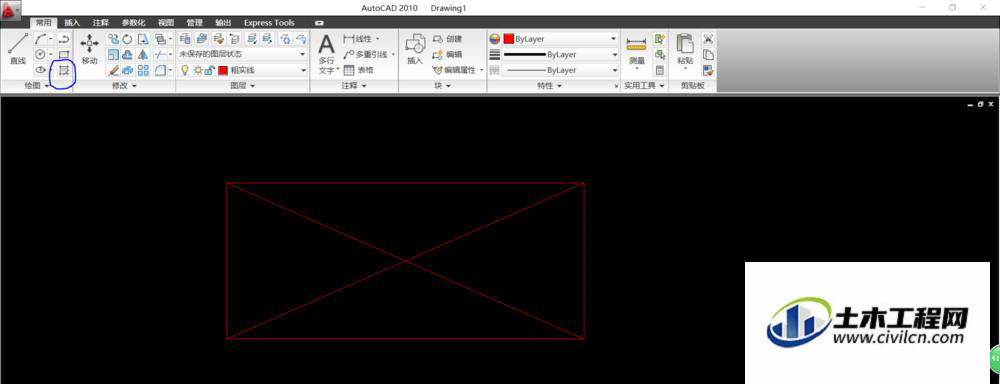Start the Multiline Text (多行文字) tool

pos(327,54)
